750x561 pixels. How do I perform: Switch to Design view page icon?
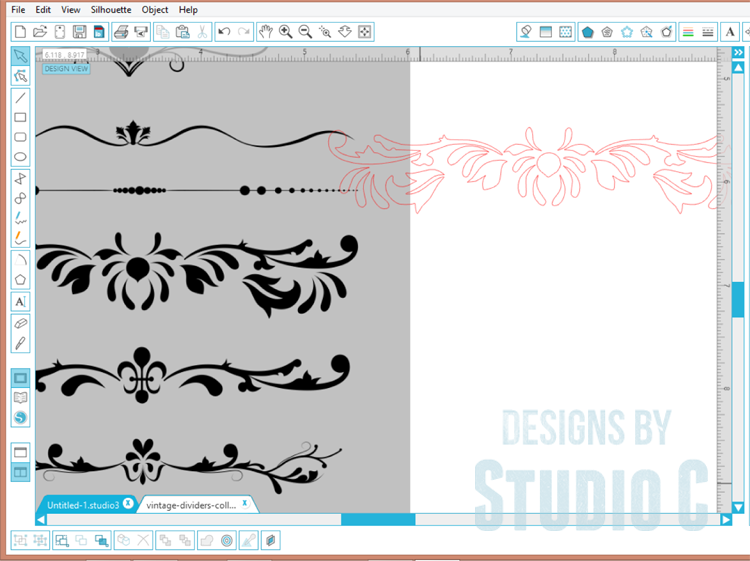20,378
